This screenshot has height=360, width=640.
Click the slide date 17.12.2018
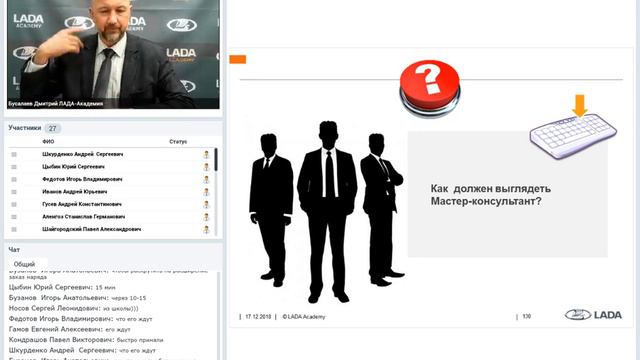coord(258,317)
